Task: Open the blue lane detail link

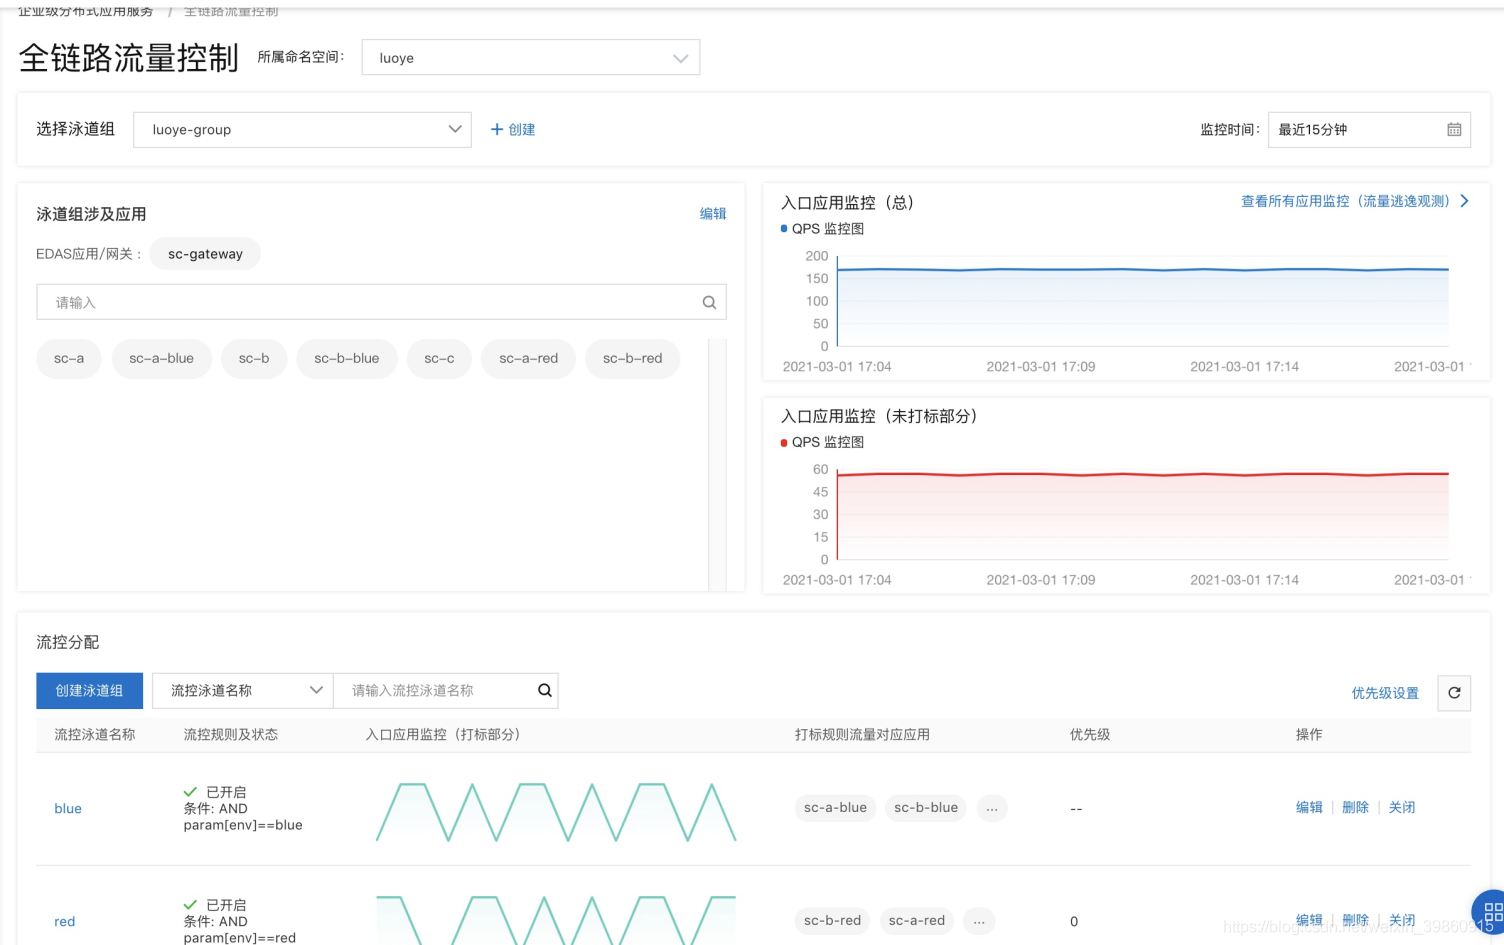Action: (x=67, y=808)
